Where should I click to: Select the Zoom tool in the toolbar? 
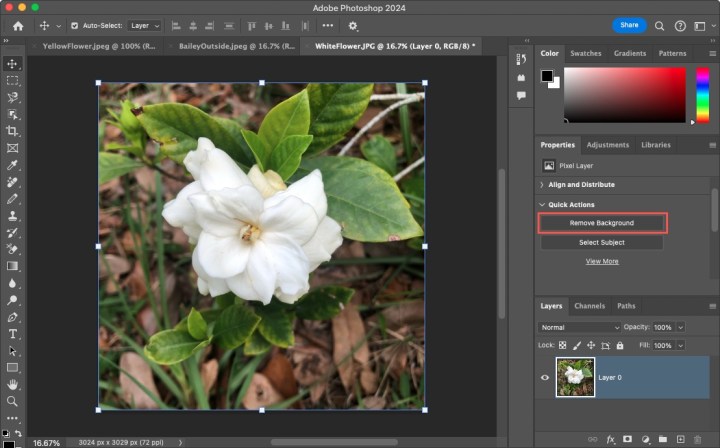(x=12, y=401)
